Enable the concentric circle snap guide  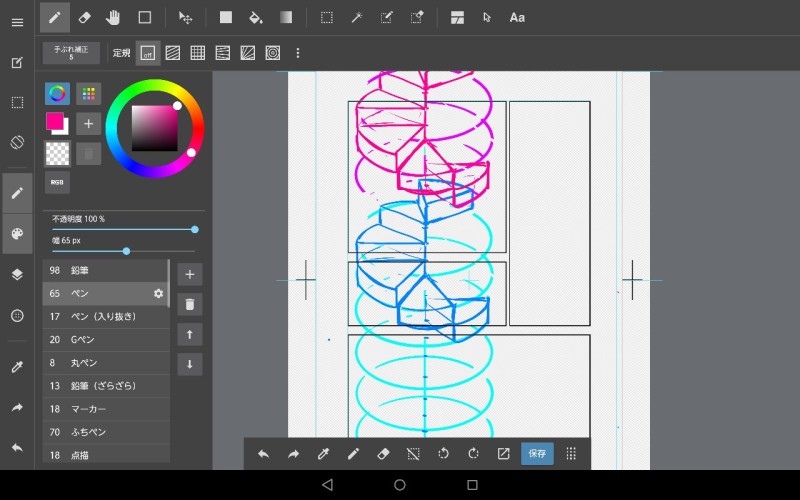[273, 53]
